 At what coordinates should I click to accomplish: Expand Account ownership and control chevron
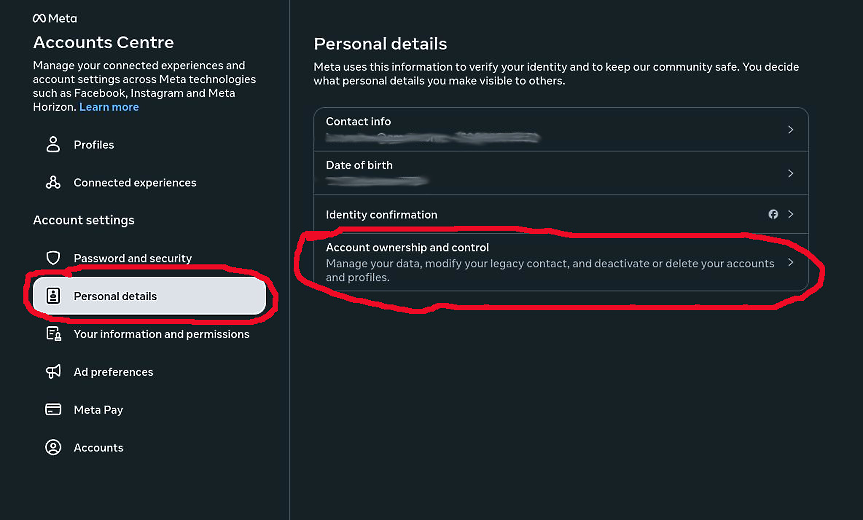tap(790, 262)
